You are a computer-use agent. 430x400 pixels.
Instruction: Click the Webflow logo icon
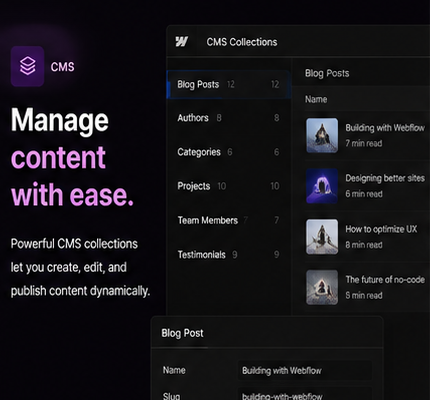(x=182, y=42)
